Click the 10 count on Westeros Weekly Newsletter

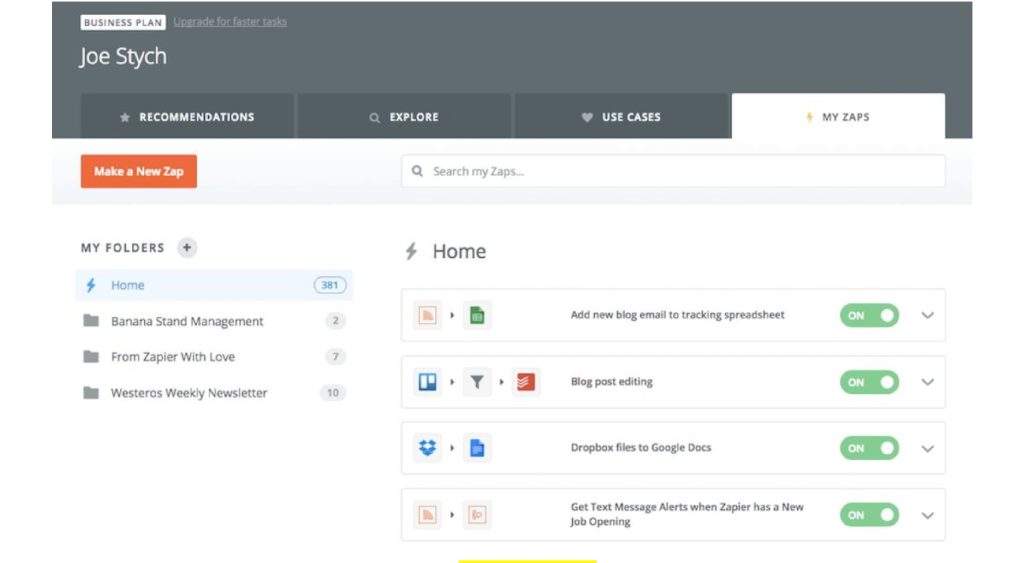pyautogui.click(x=332, y=393)
